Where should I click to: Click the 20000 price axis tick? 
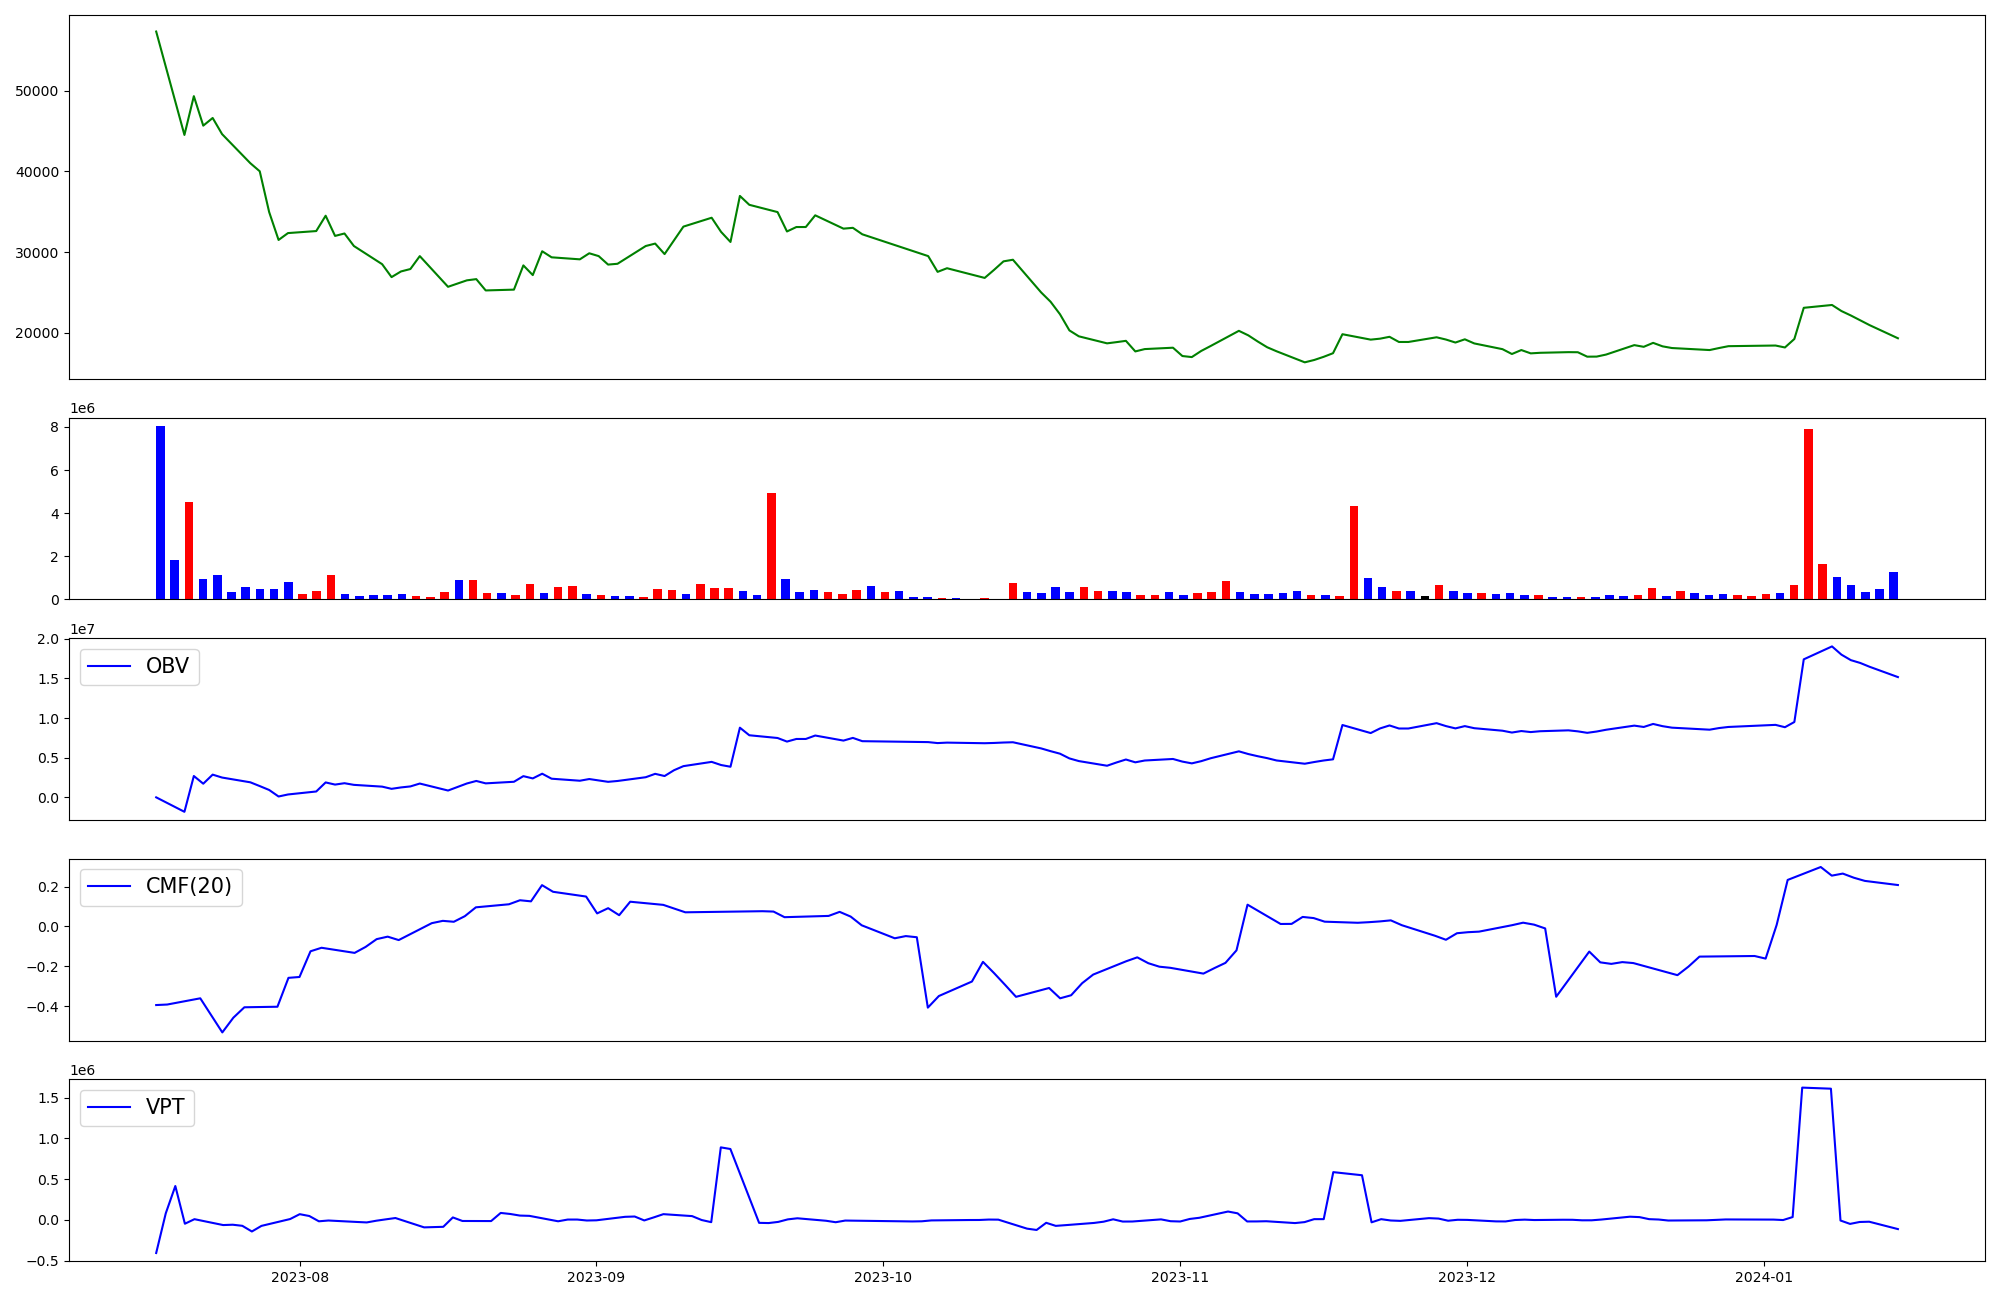click(x=37, y=334)
